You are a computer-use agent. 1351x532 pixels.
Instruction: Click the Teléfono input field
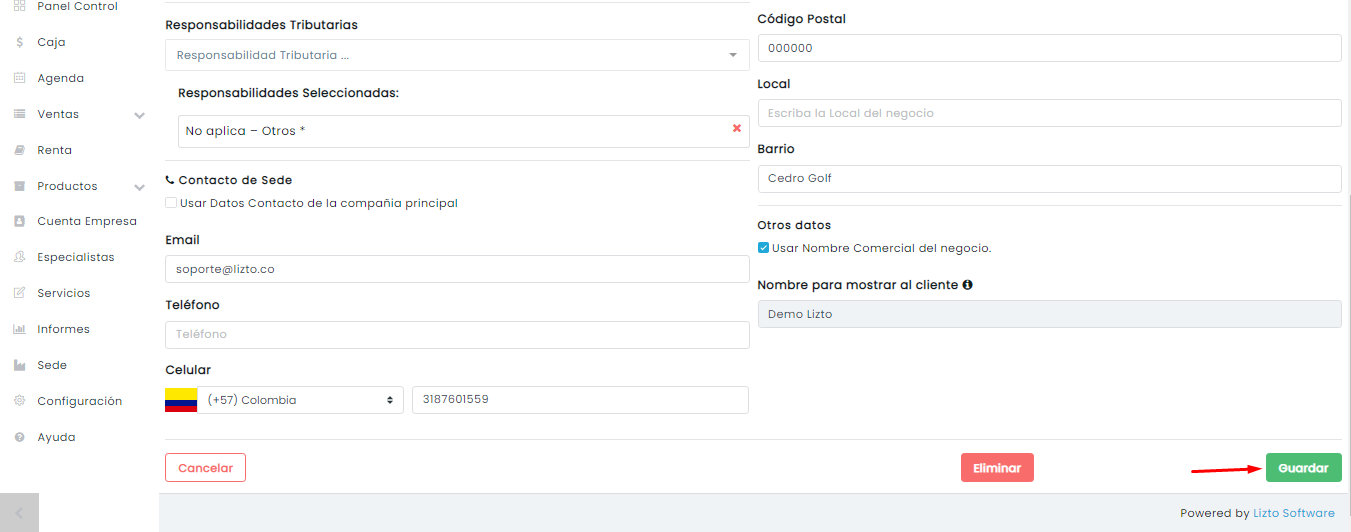(457, 335)
